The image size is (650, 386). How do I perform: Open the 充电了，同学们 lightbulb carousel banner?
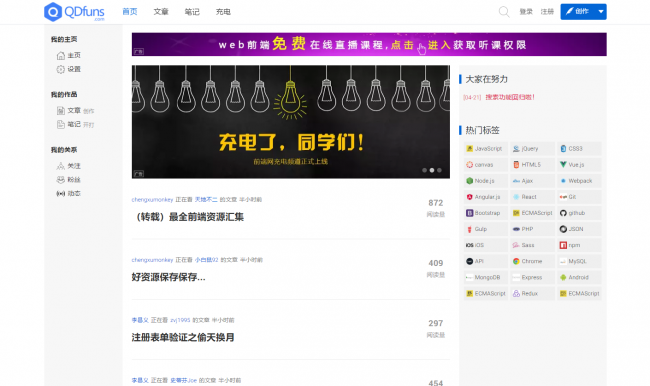click(291, 121)
